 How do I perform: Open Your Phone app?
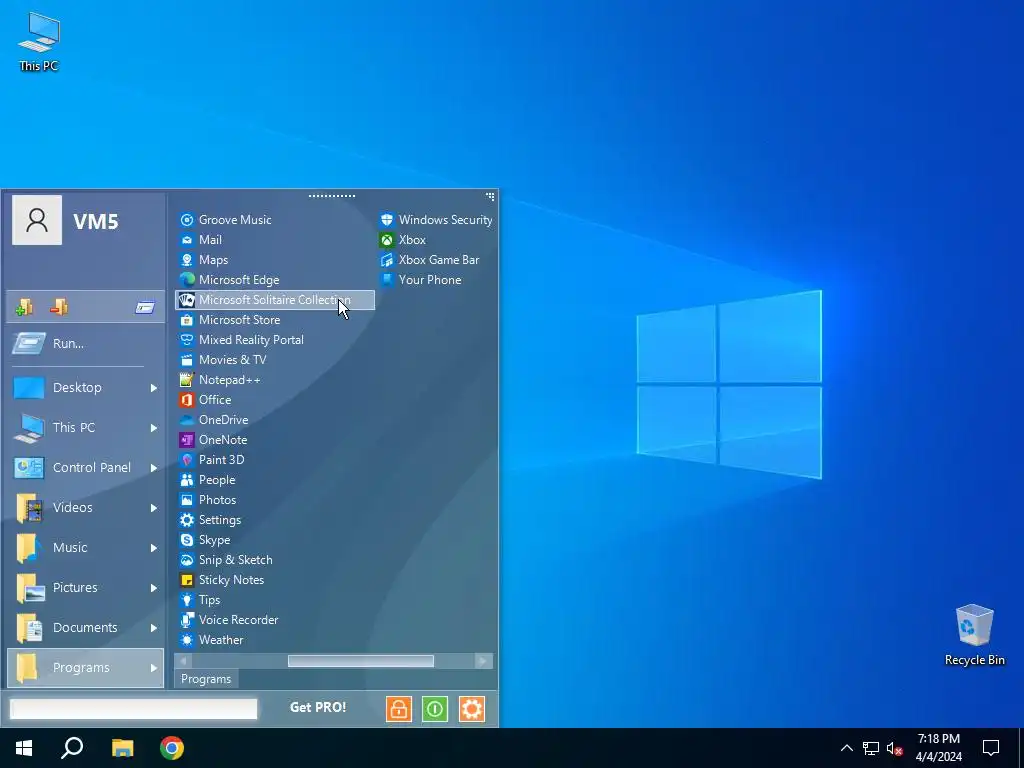pyautogui.click(x=421, y=280)
